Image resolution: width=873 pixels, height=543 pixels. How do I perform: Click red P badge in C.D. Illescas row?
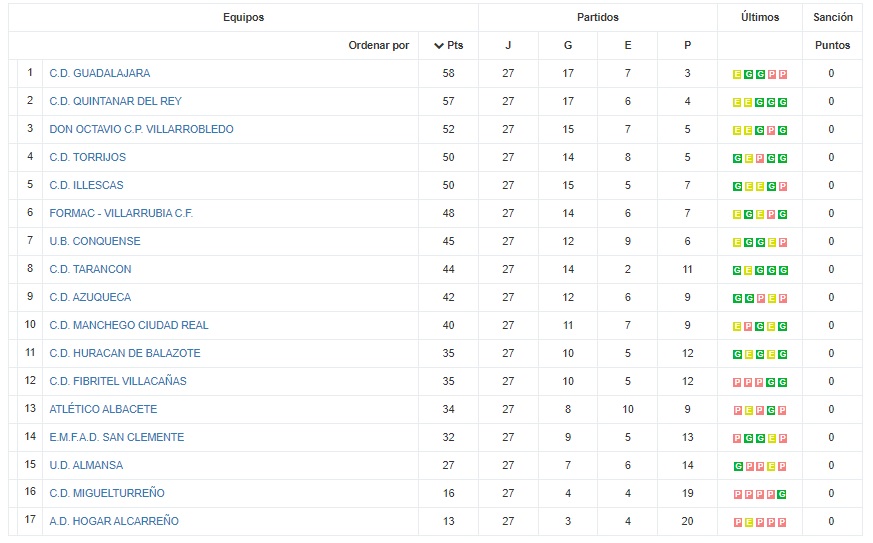tap(783, 186)
